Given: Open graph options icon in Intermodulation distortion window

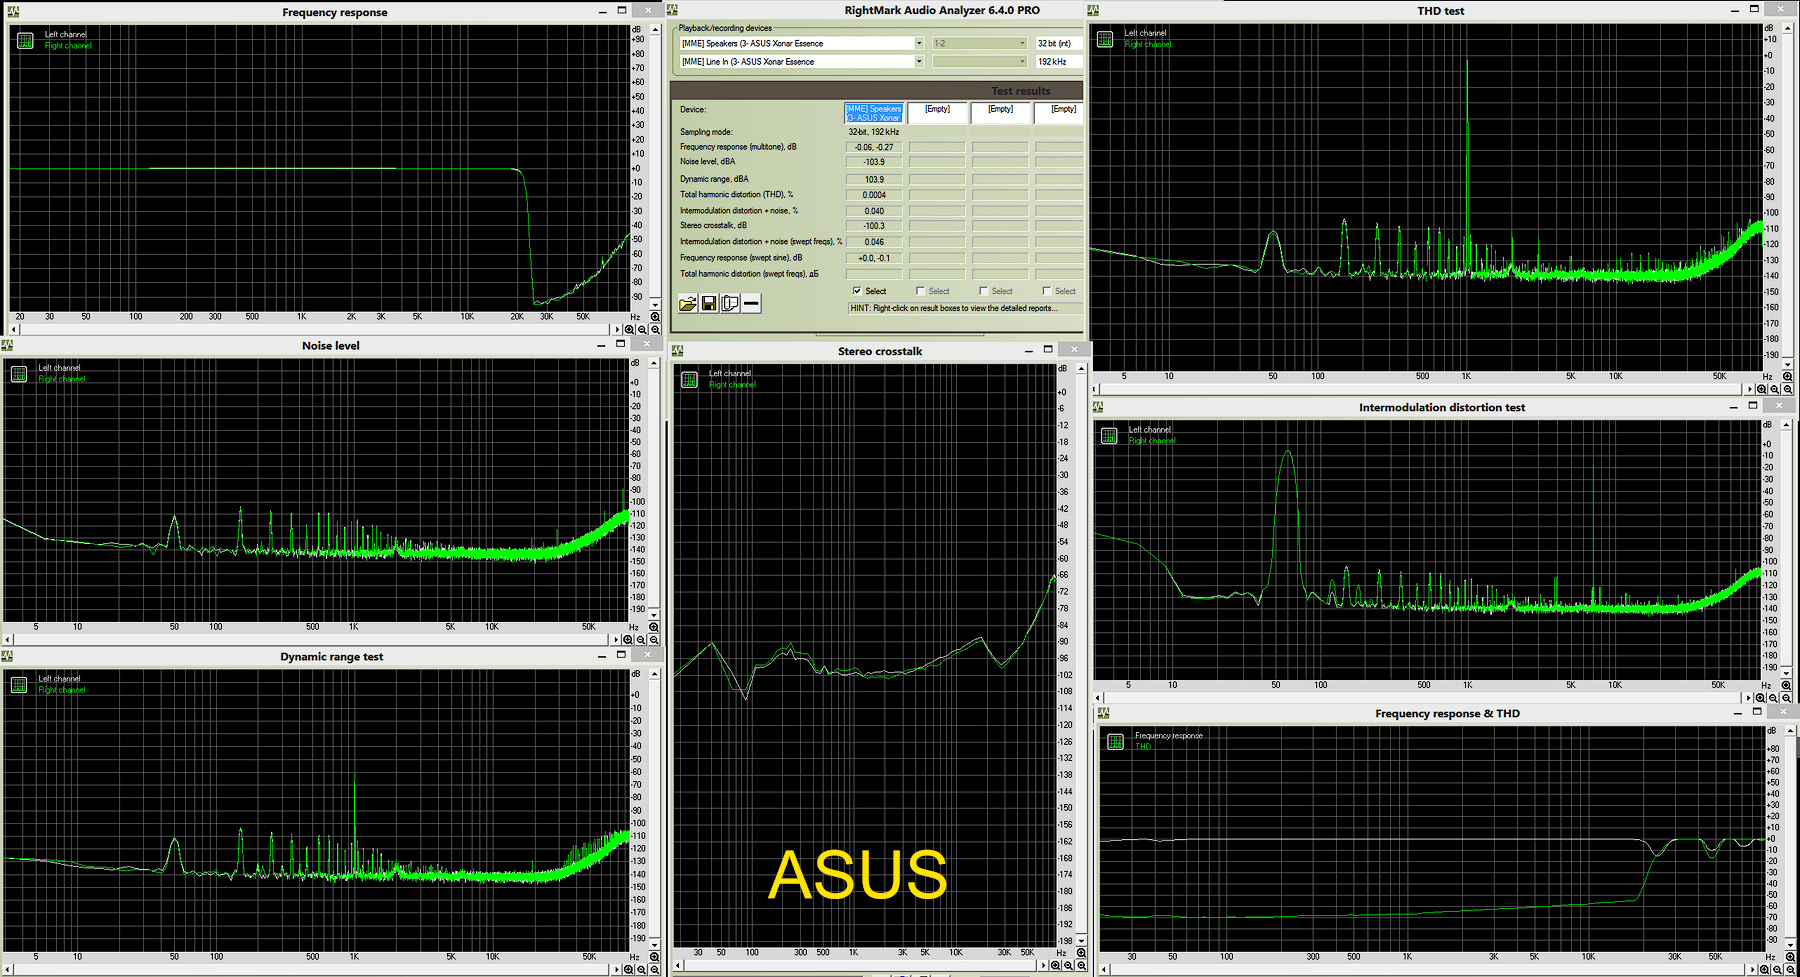Looking at the screenshot, I should tap(1109, 436).
